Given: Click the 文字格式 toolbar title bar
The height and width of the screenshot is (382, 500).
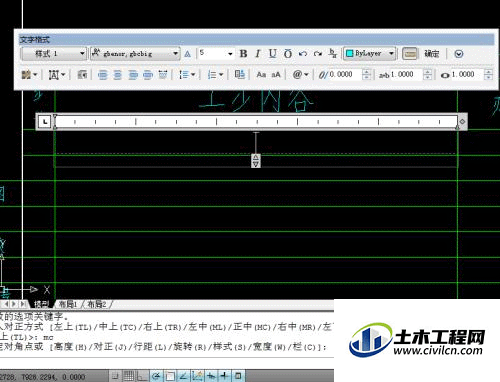Looking at the screenshot, I should point(256,40).
